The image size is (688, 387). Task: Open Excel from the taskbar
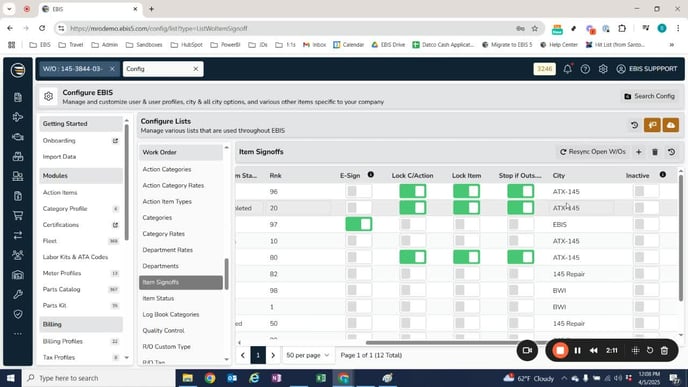coord(321,378)
